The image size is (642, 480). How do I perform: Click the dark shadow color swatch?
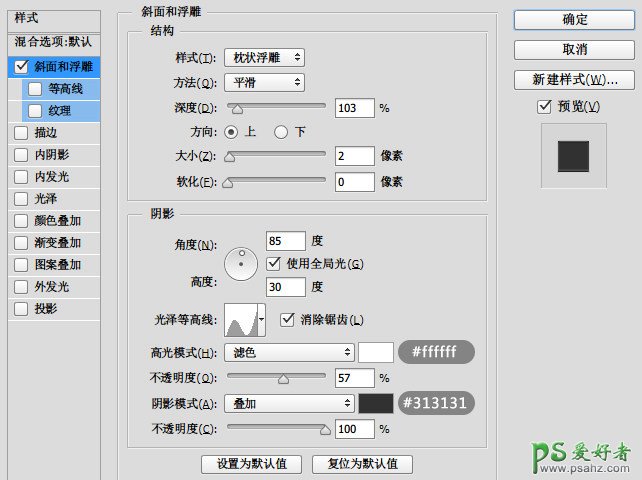376,402
